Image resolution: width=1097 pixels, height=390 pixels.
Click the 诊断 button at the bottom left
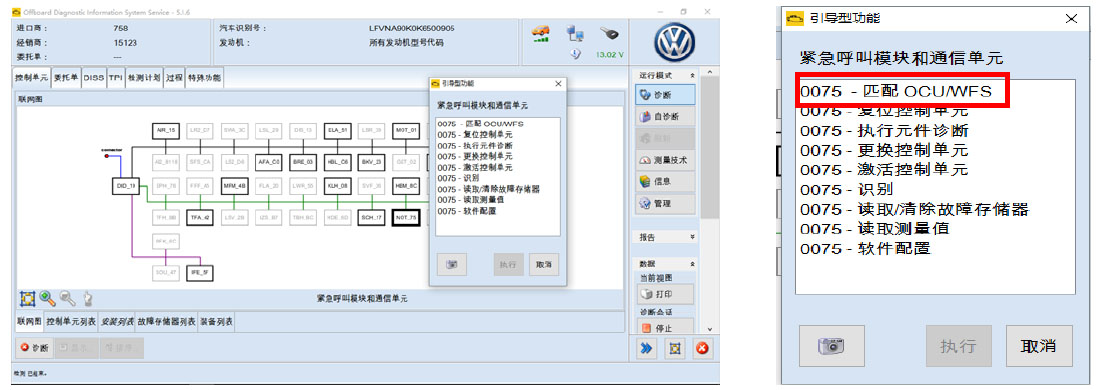coord(34,347)
